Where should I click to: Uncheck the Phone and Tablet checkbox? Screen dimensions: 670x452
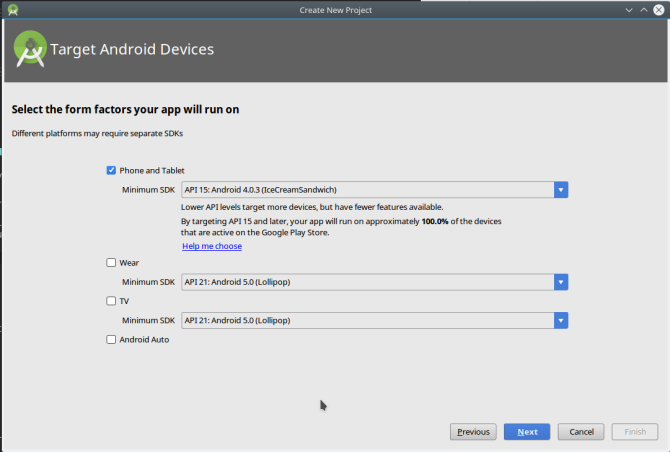[x=111, y=170]
